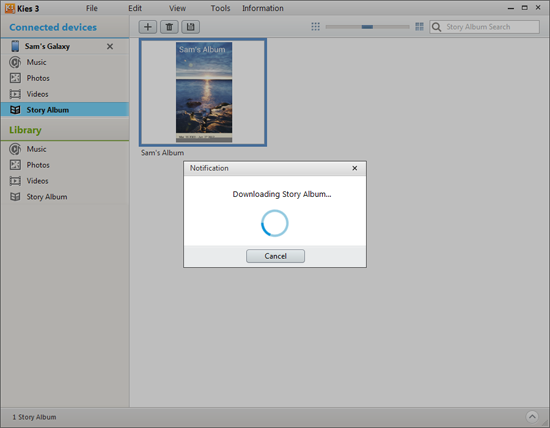Click the add (+) story album button
Screen dimensions: 550x428
click(148, 27)
